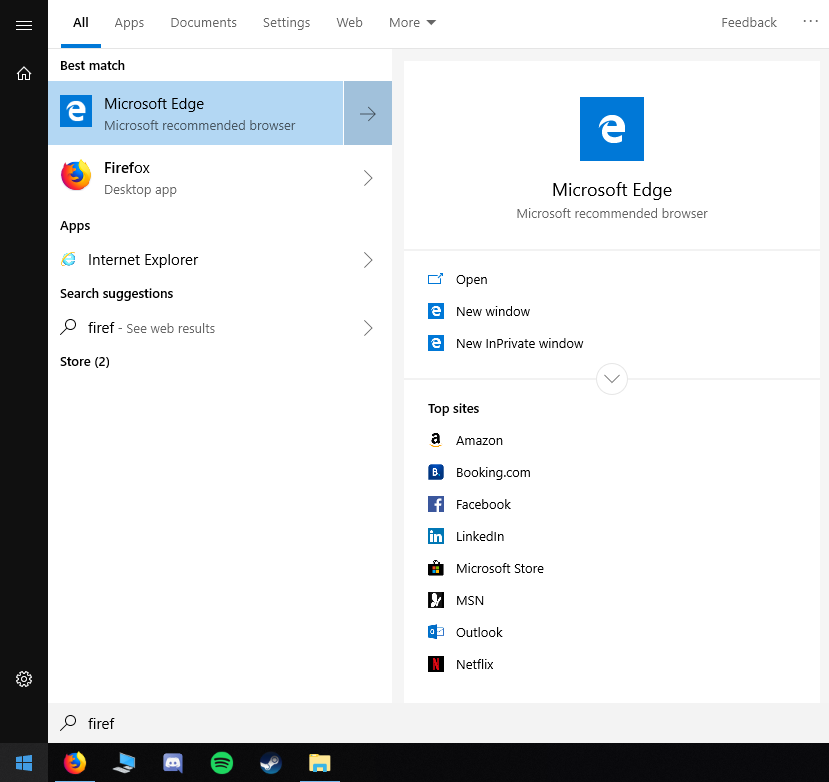Click New InPrivate window option

pos(519,343)
